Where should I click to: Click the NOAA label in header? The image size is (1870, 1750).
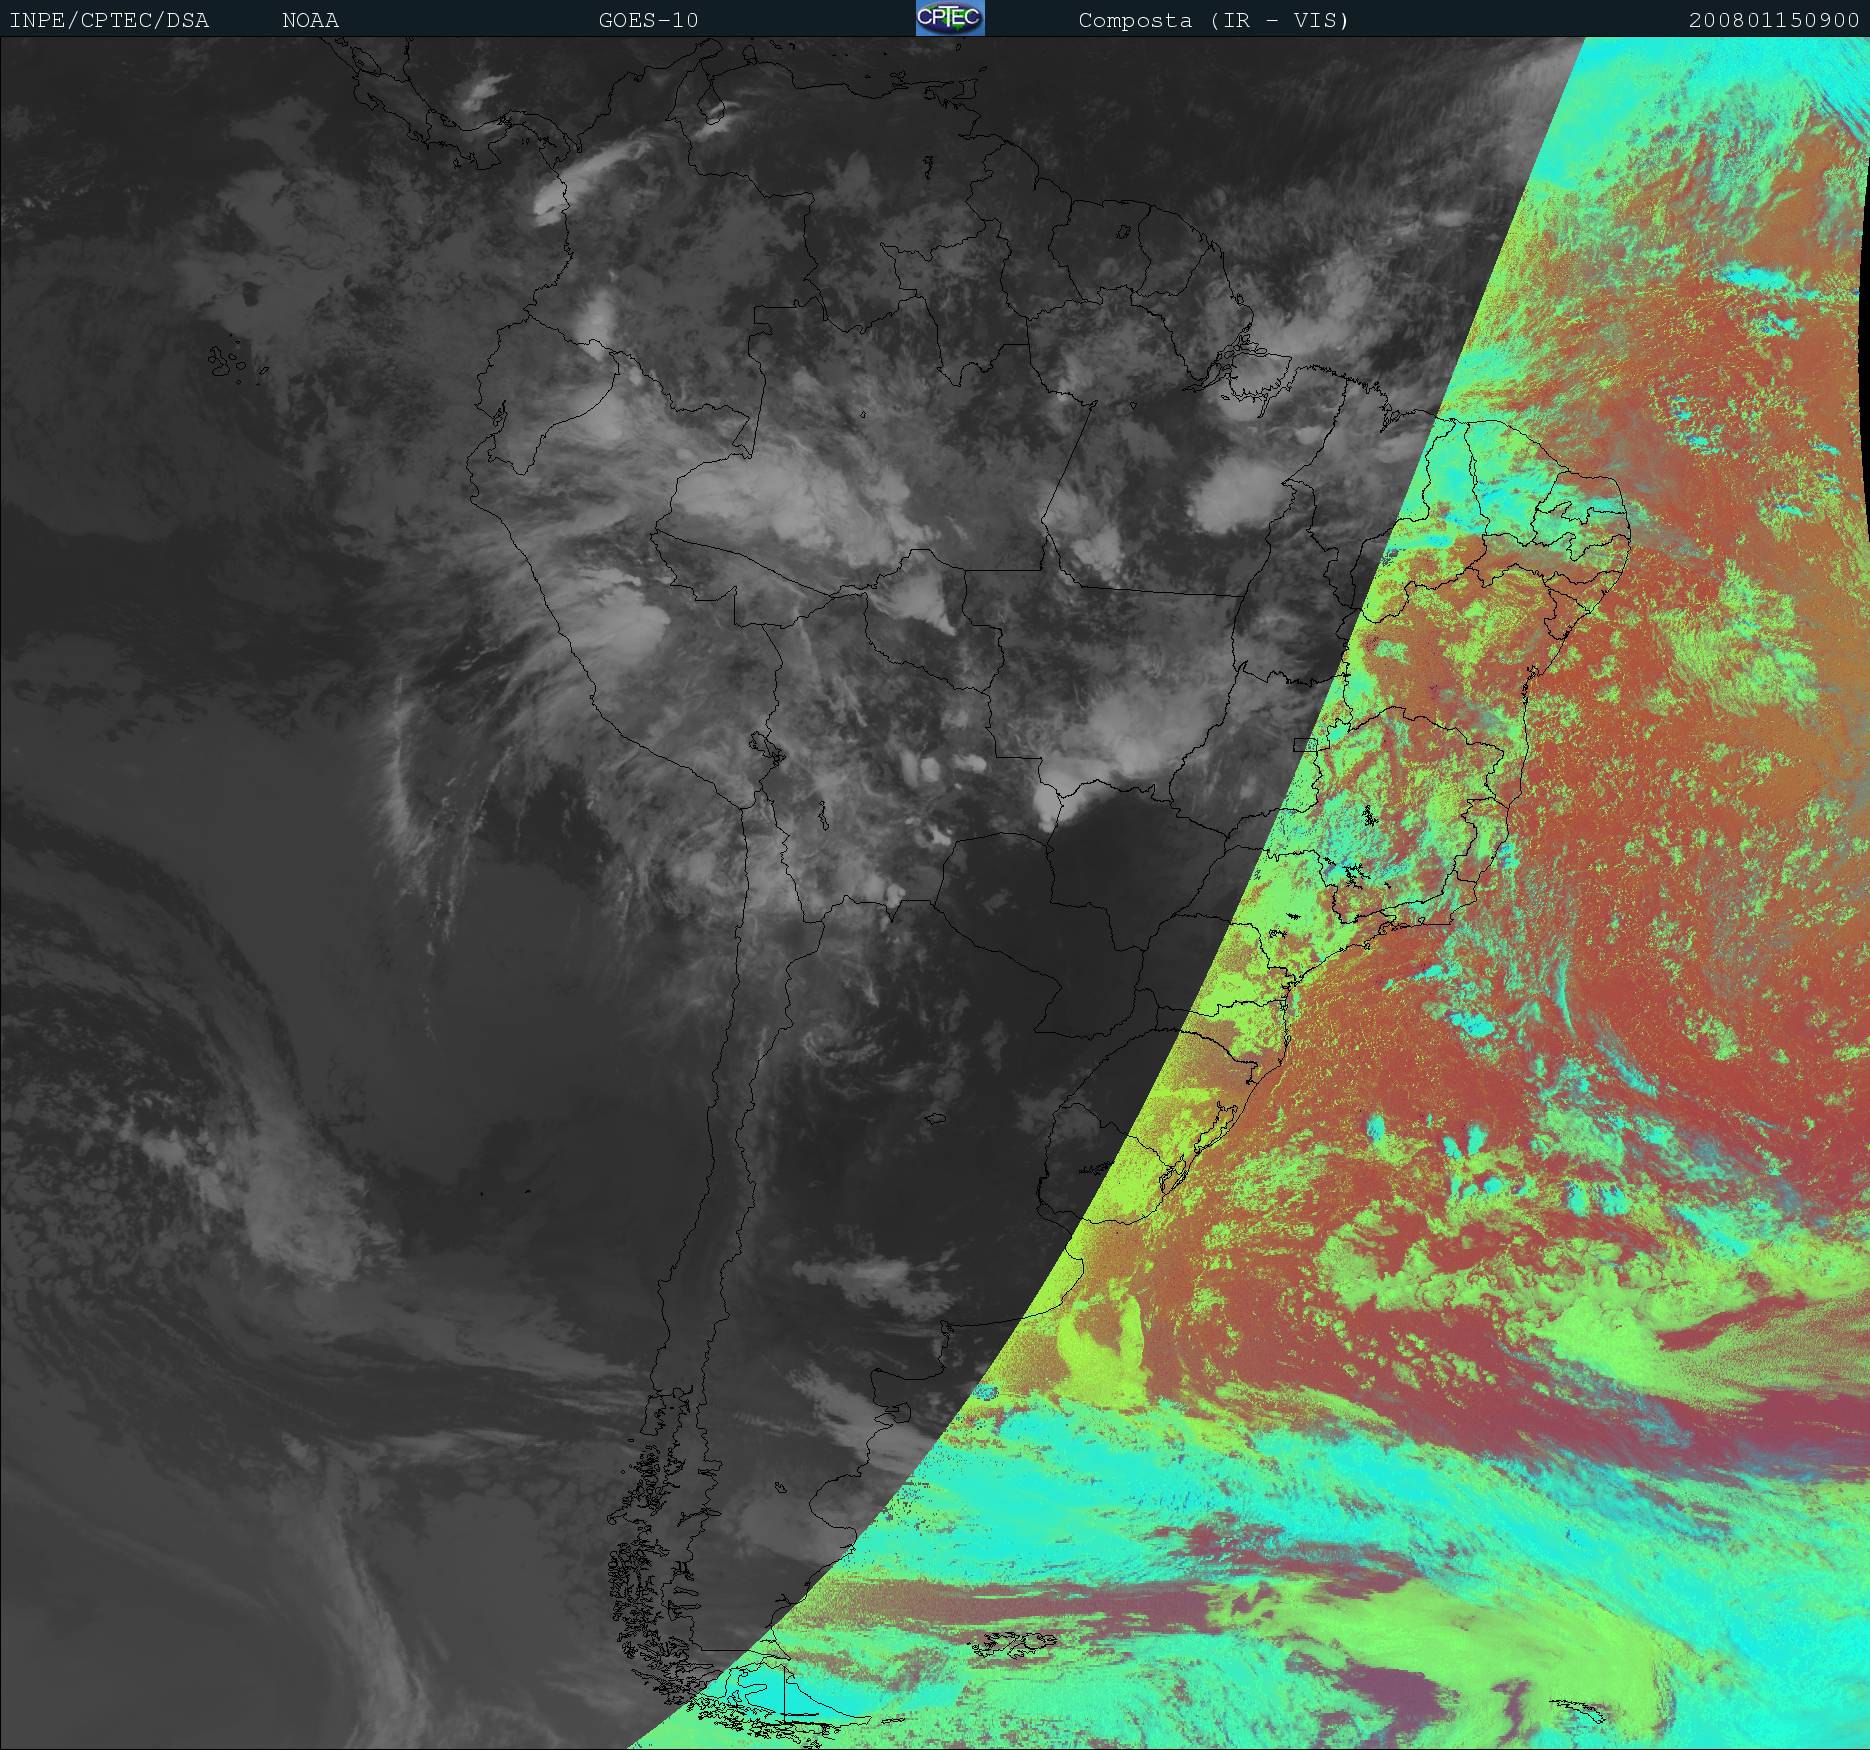pos(310,20)
